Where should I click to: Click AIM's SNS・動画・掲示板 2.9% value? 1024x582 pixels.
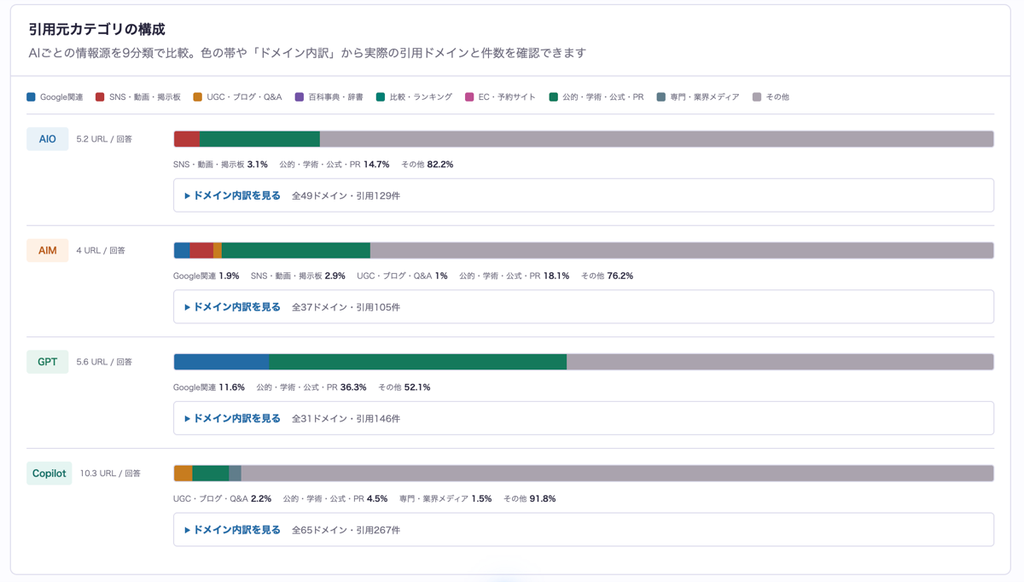298,276
